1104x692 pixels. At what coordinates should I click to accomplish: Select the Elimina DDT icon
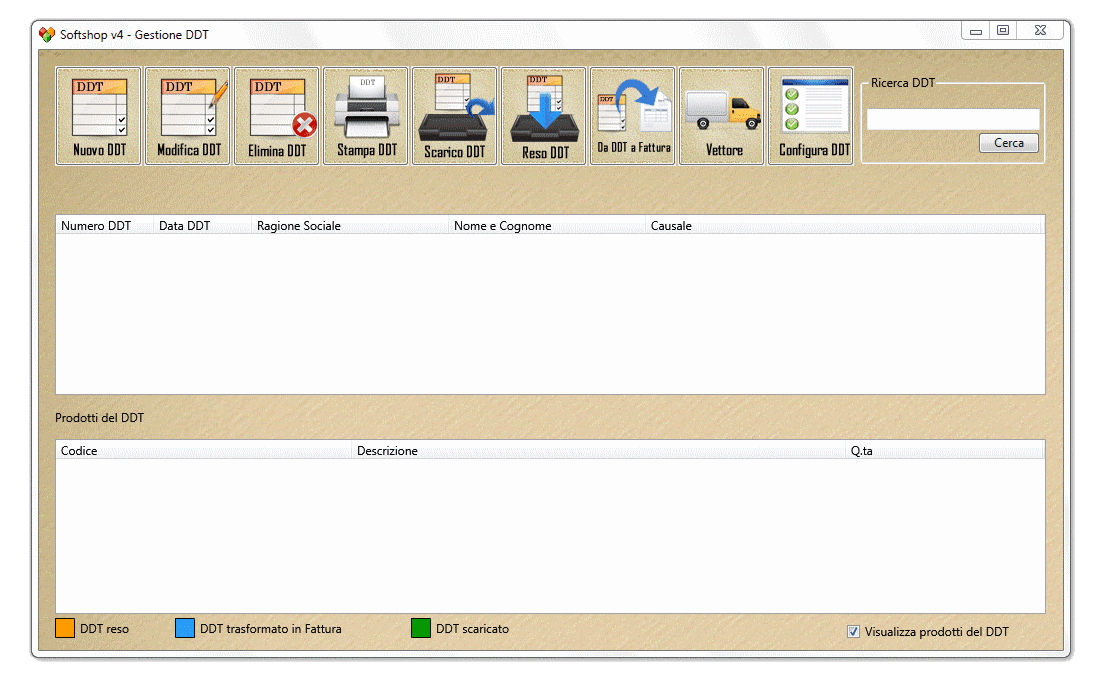[x=276, y=115]
